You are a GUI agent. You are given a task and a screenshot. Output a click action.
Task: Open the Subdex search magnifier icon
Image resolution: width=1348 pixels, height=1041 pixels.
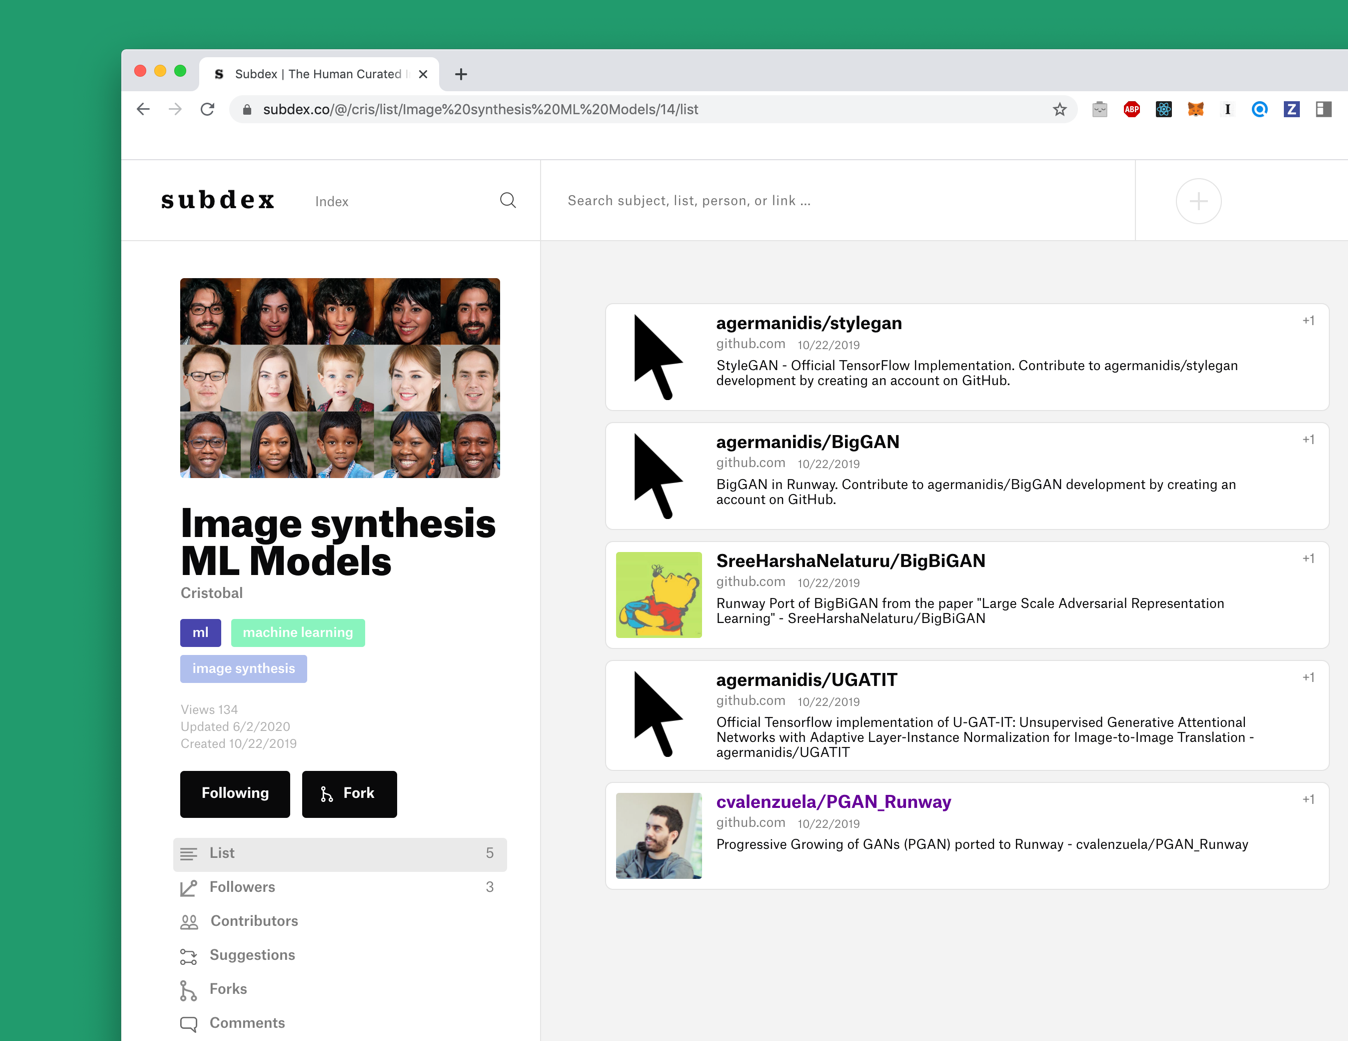pos(508,200)
